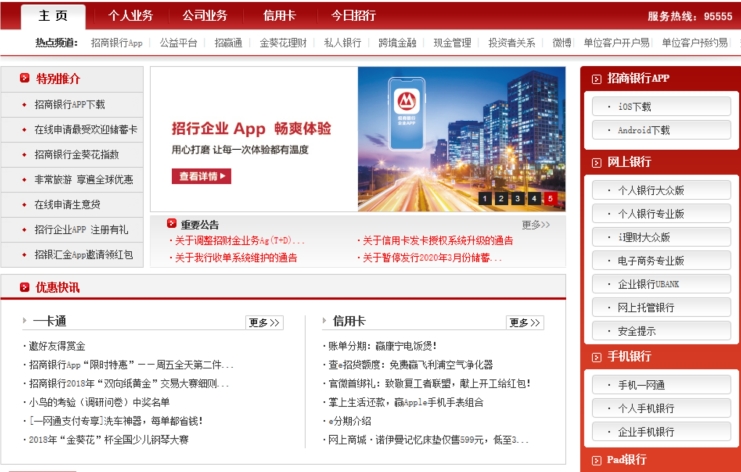Click the 特别推介 red arrow icon

point(25,78)
